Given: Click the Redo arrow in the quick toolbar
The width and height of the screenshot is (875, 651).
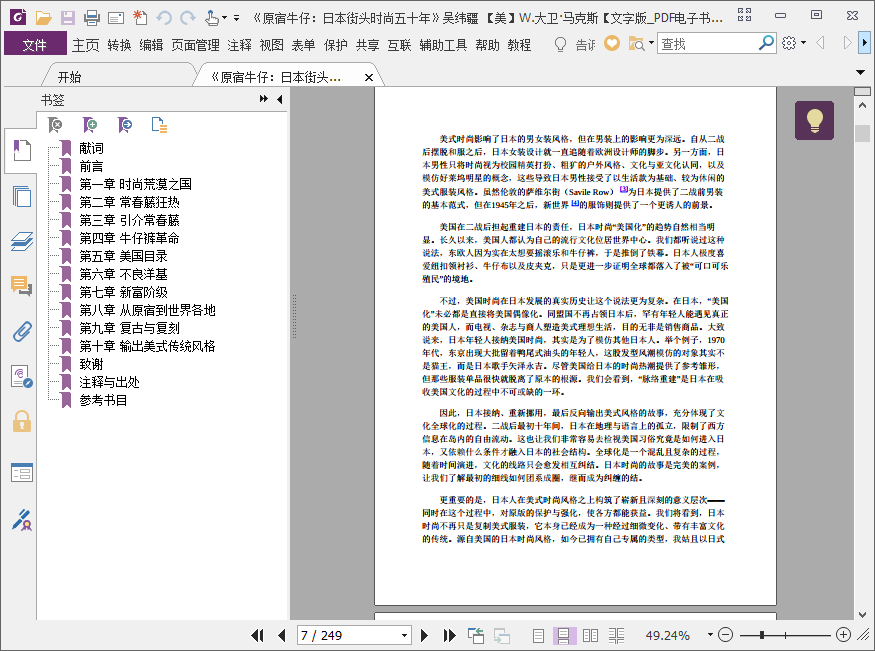Looking at the screenshot, I should (188, 18).
